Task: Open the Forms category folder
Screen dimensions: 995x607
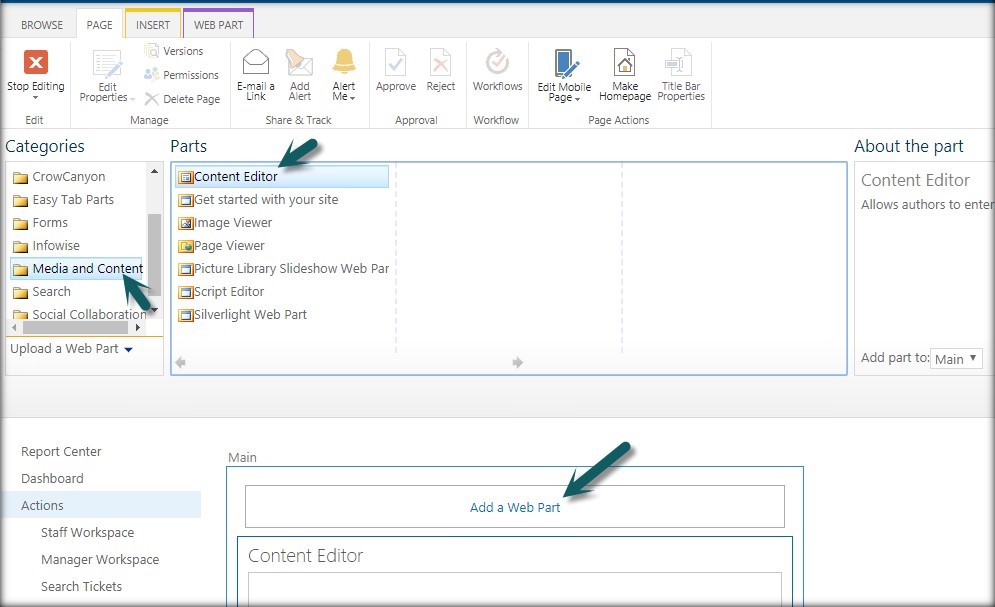Action: coord(41,223)
